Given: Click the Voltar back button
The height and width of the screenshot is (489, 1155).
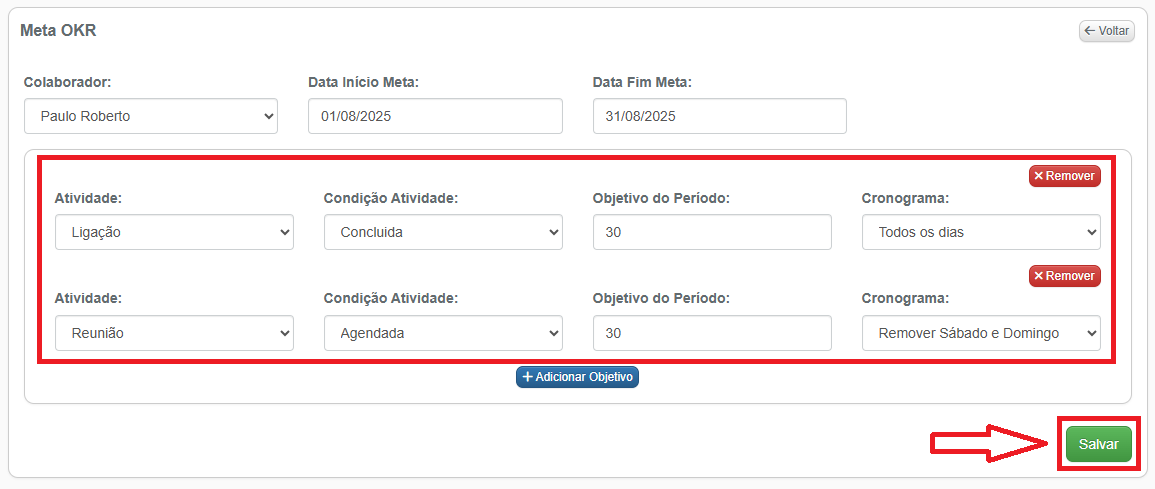Looking at the screenshot, I should click(x=1107, y=31).
